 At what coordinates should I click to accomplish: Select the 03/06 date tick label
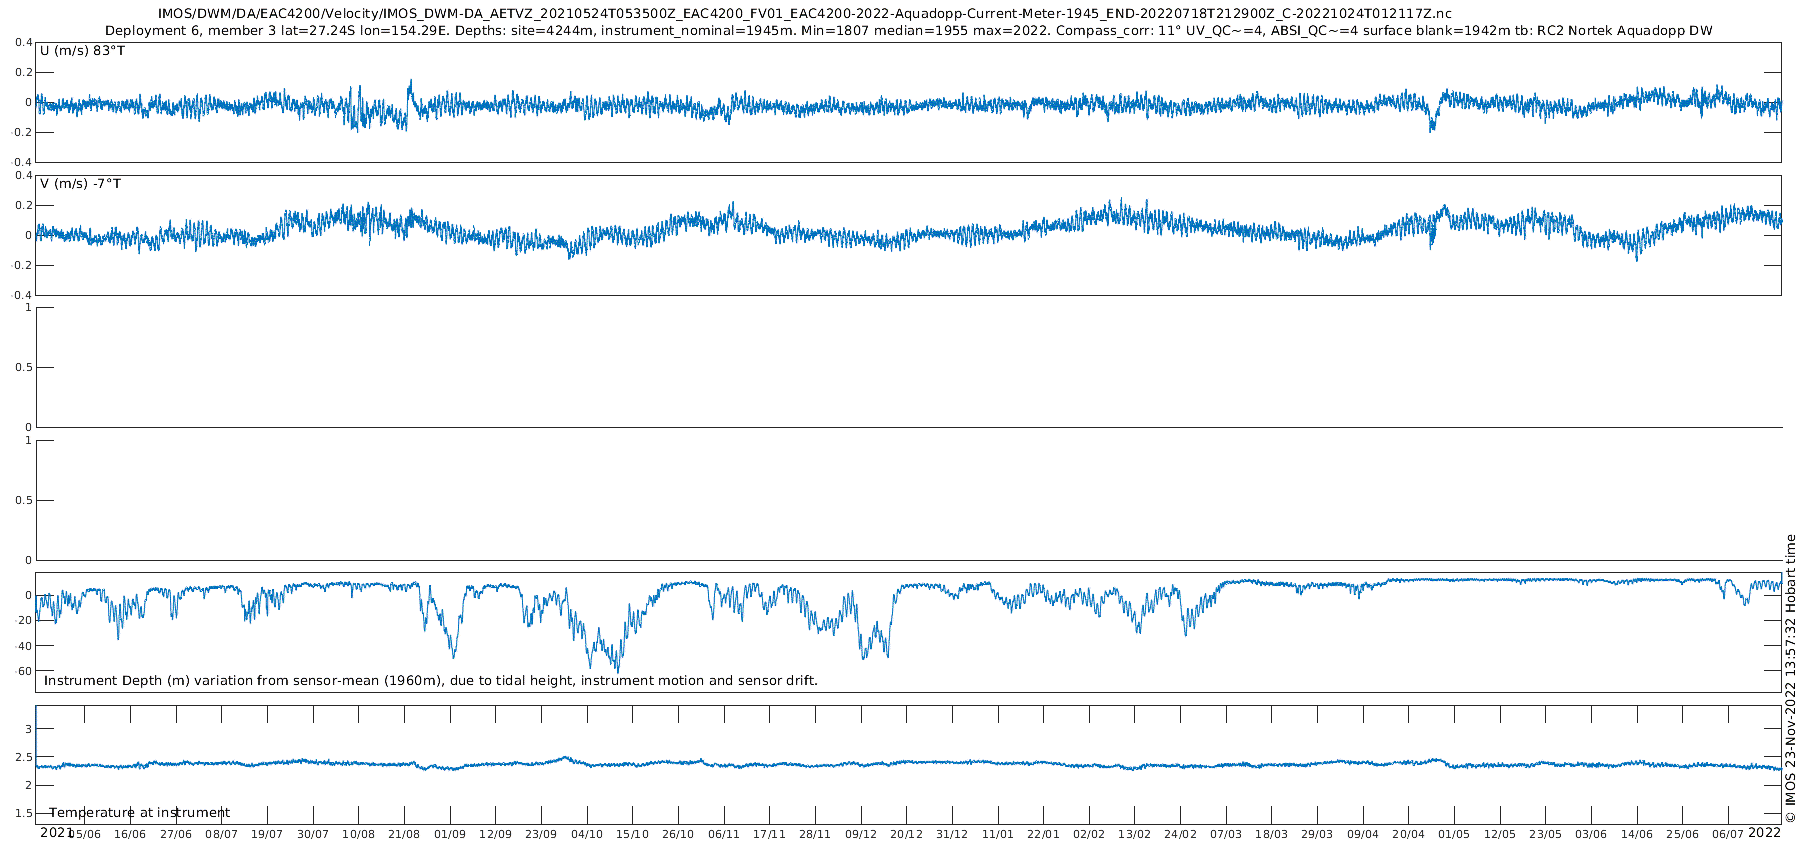(1591, 834)
